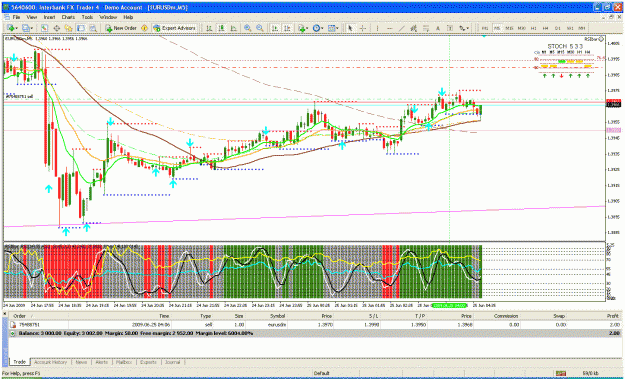Viewport: 625px width, 379px height.
Task: Select the Fibonacci retracement tool
Action: [x=426, y=28]
